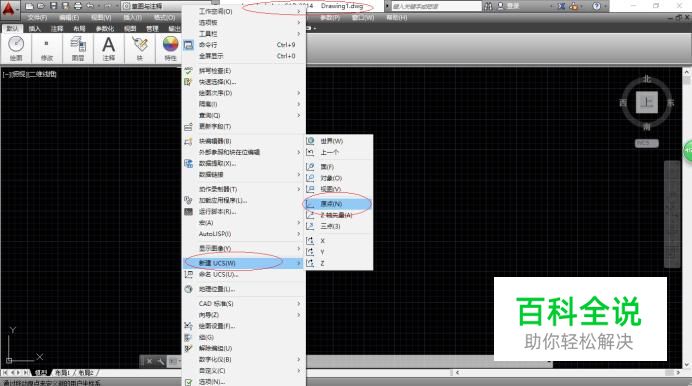Screen dimensions: 692x386
Task: Select 快速选择(K)... menu entry
Action: click(x=244, y=82)
